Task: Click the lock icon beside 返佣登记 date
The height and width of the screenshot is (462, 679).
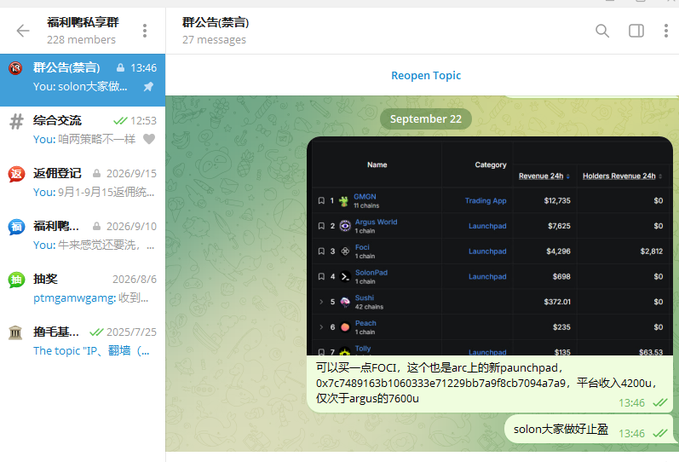Action: click(97, 173)
